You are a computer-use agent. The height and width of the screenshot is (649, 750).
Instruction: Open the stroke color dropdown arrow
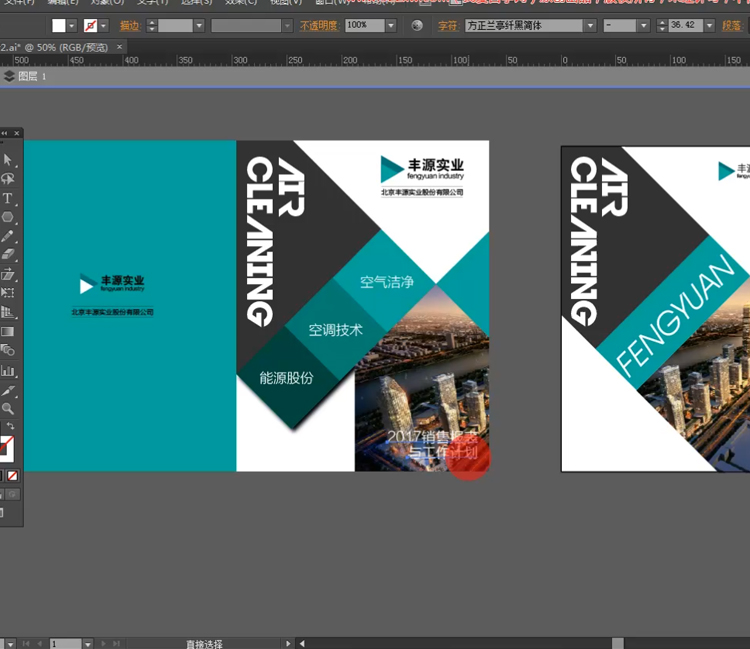tap(103, 25)
